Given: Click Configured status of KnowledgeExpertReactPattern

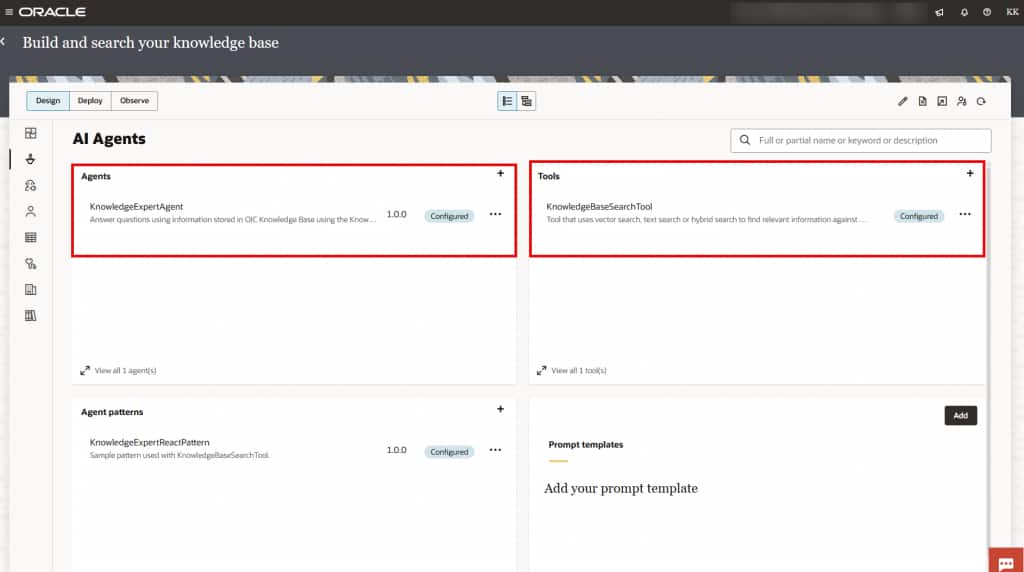Looking at the screenshot, I should [x=449, y=452].
